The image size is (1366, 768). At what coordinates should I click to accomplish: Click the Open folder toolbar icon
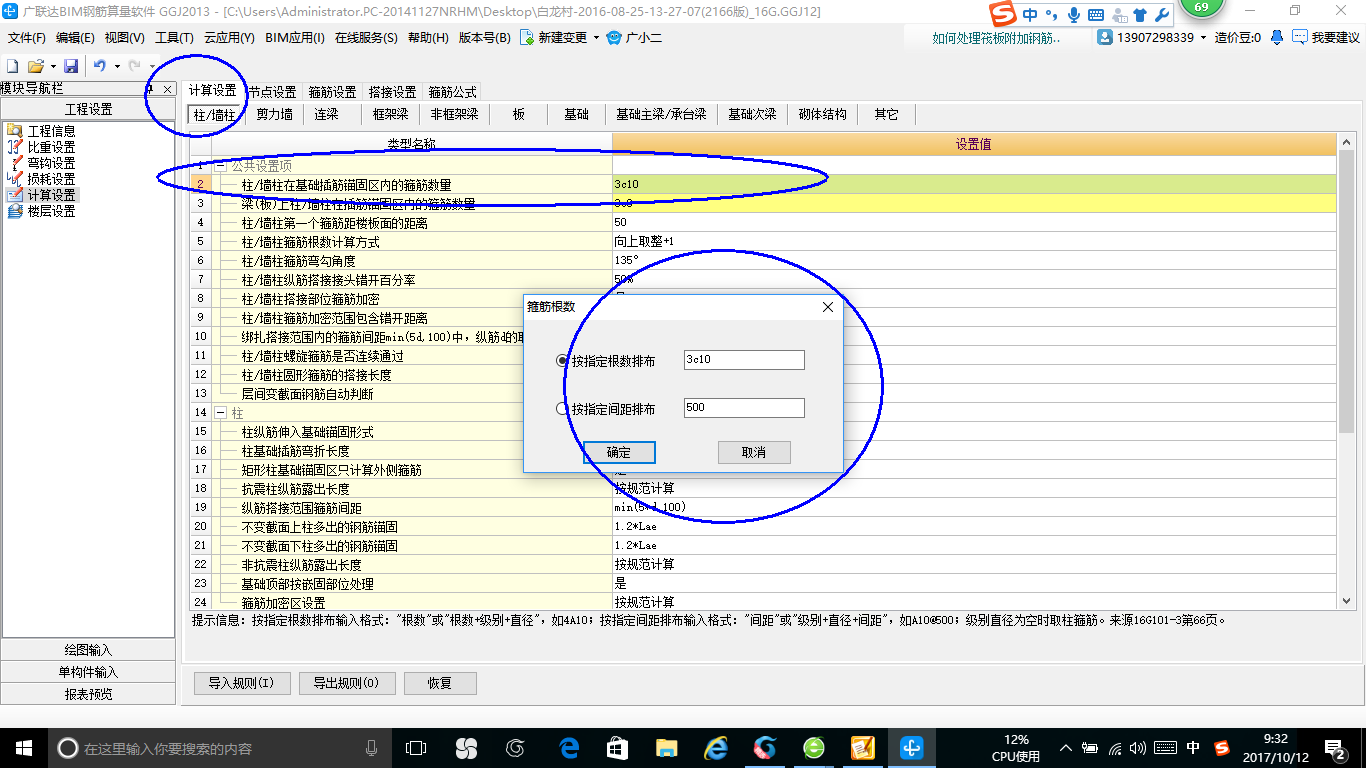tap(35, 66)
